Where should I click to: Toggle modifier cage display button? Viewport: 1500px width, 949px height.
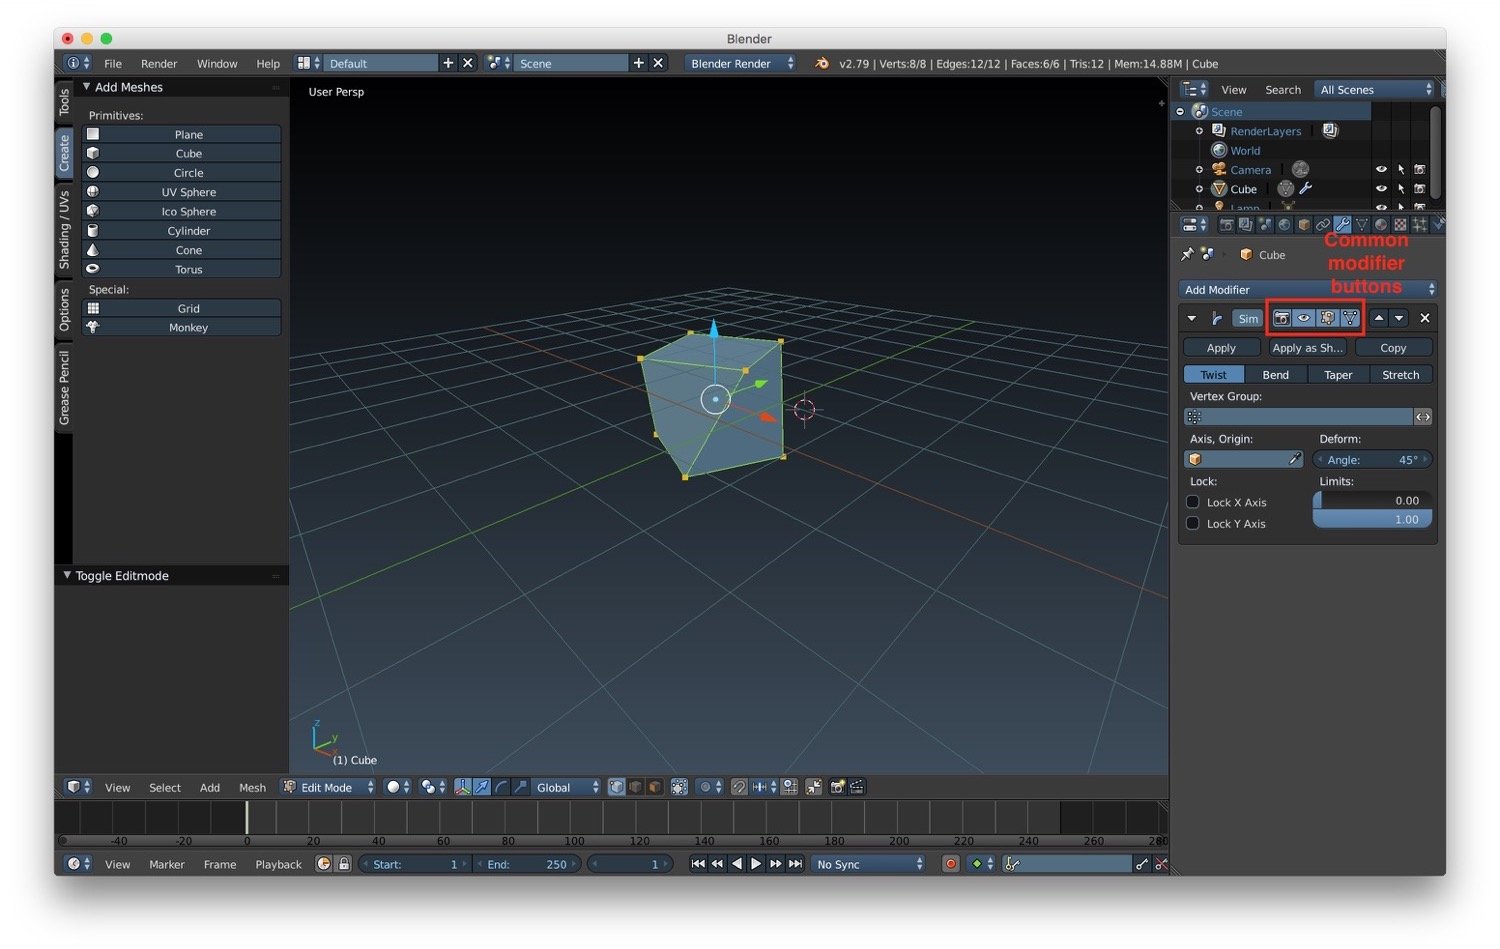[x=1350, y=318]
